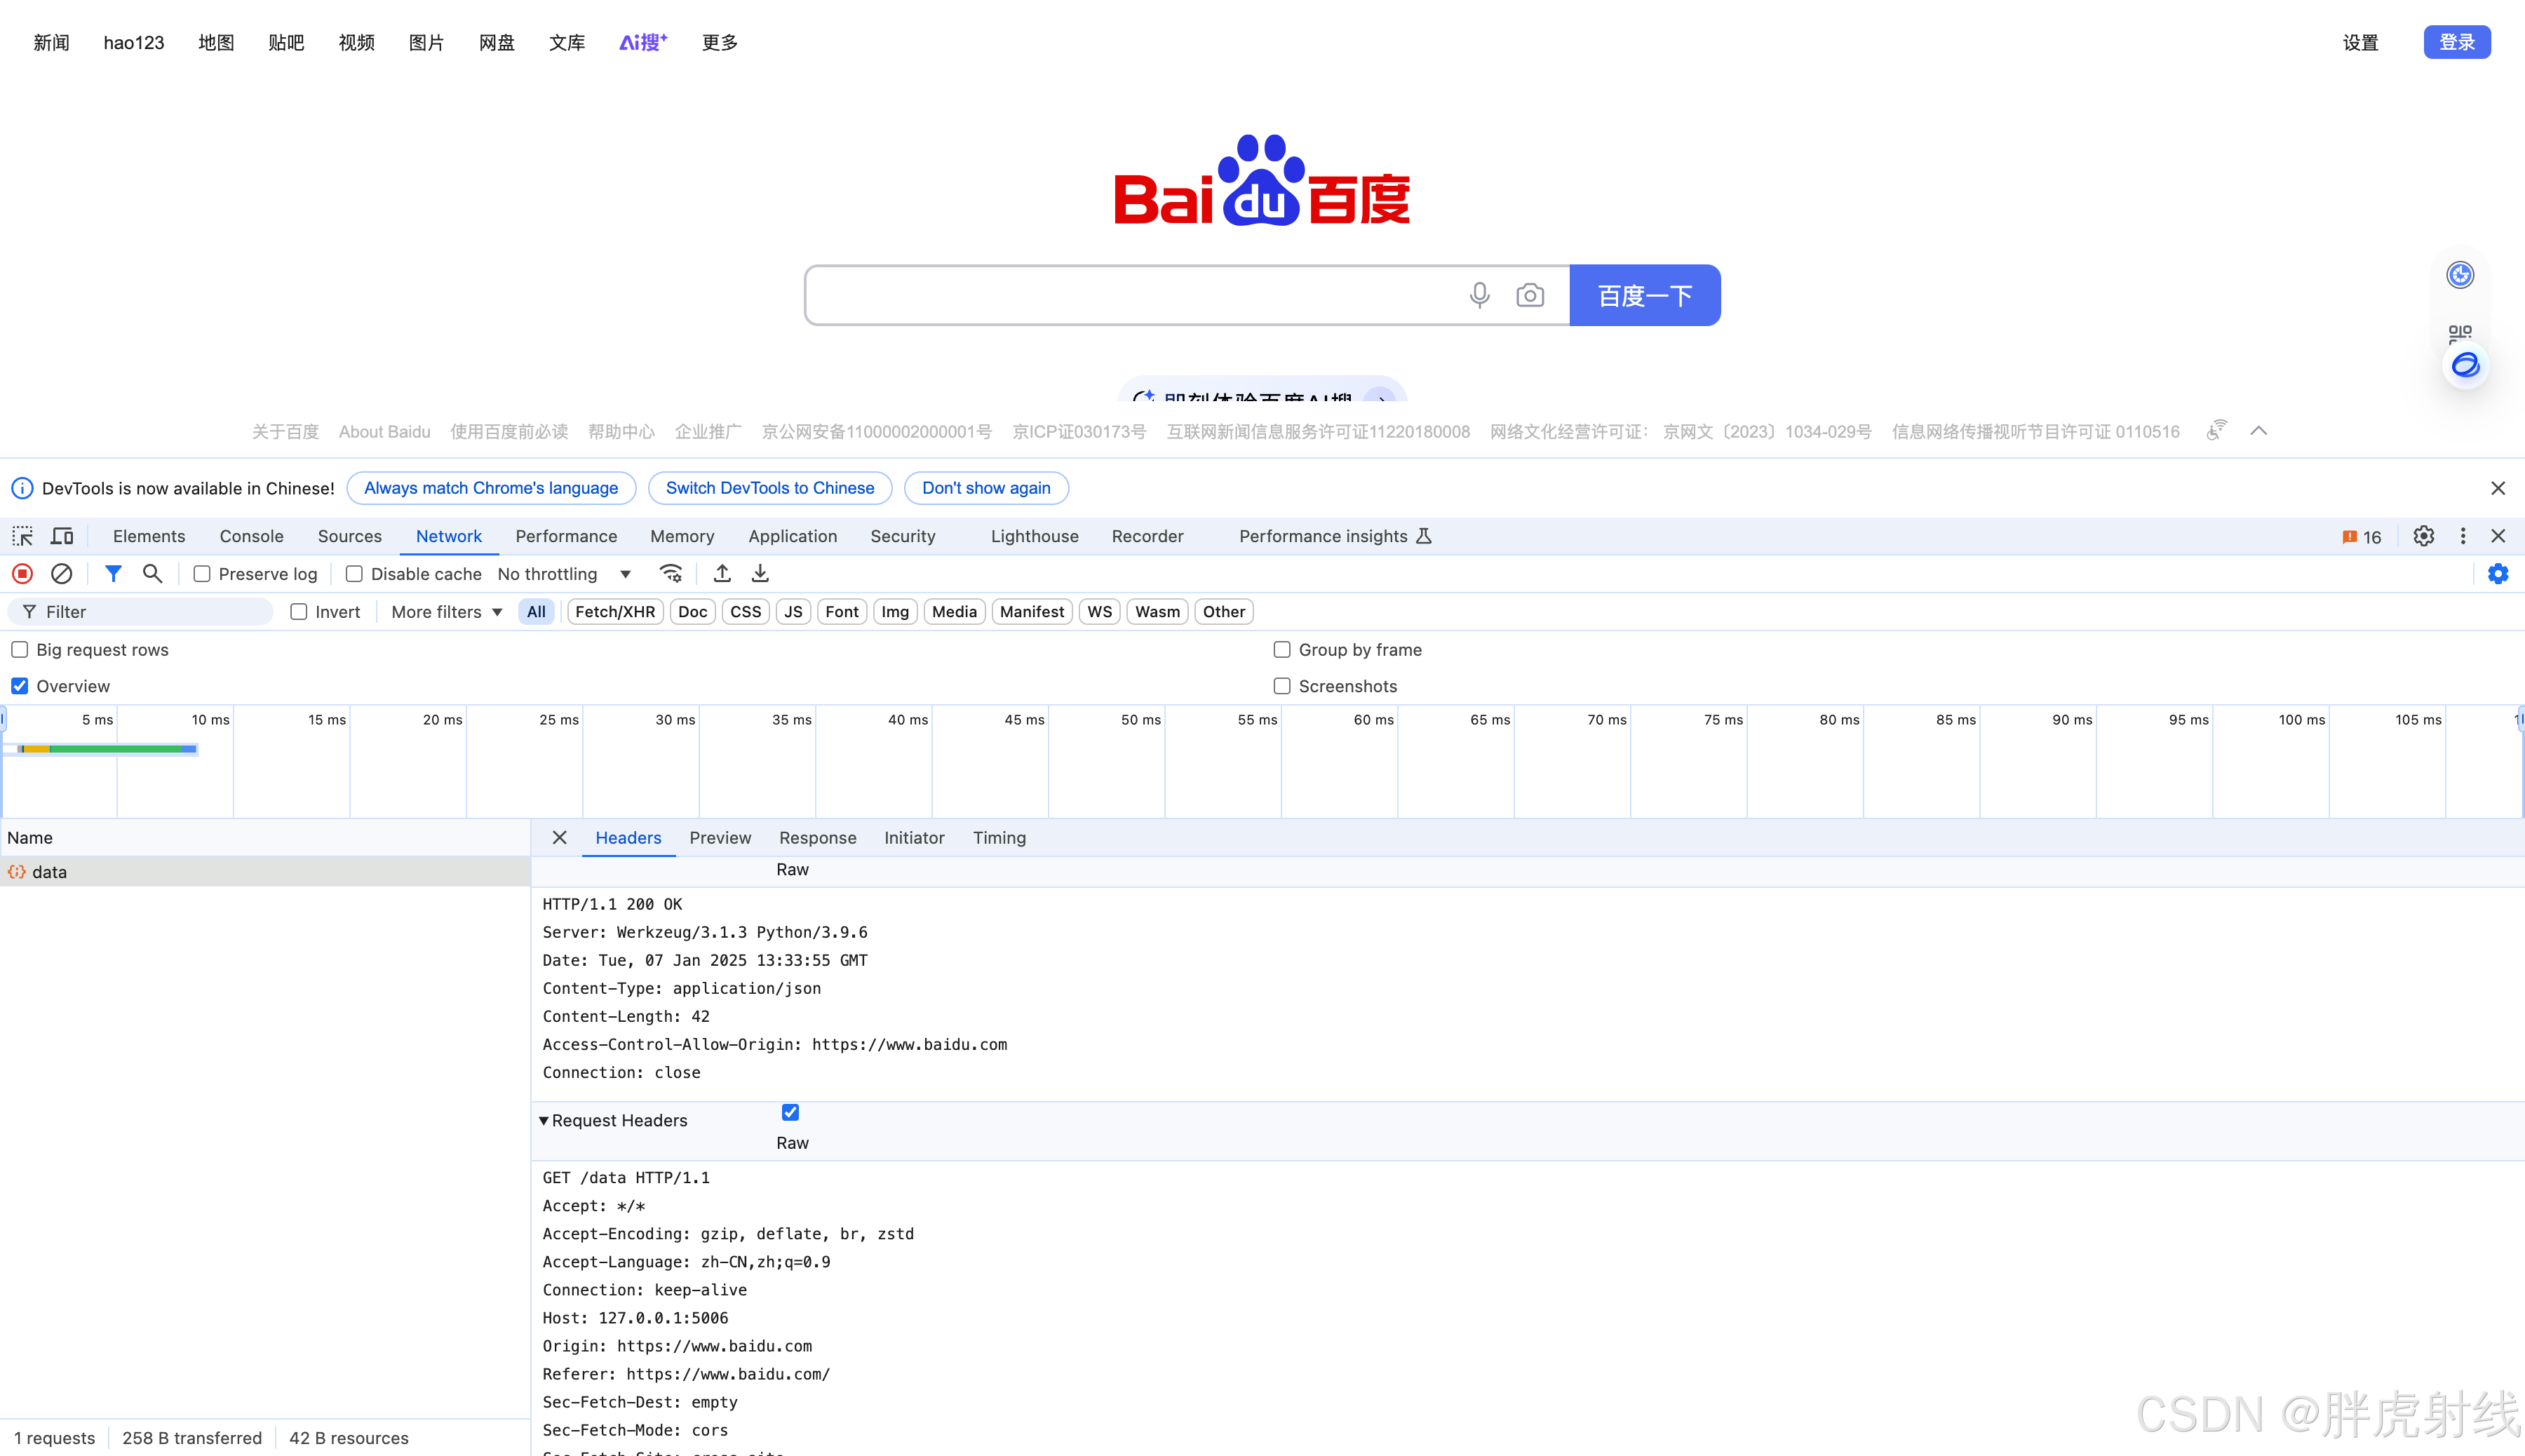Viewport: 2525px width, 1456px height.
Task: Click Always match Chrome's language
Action: (491, 488)
